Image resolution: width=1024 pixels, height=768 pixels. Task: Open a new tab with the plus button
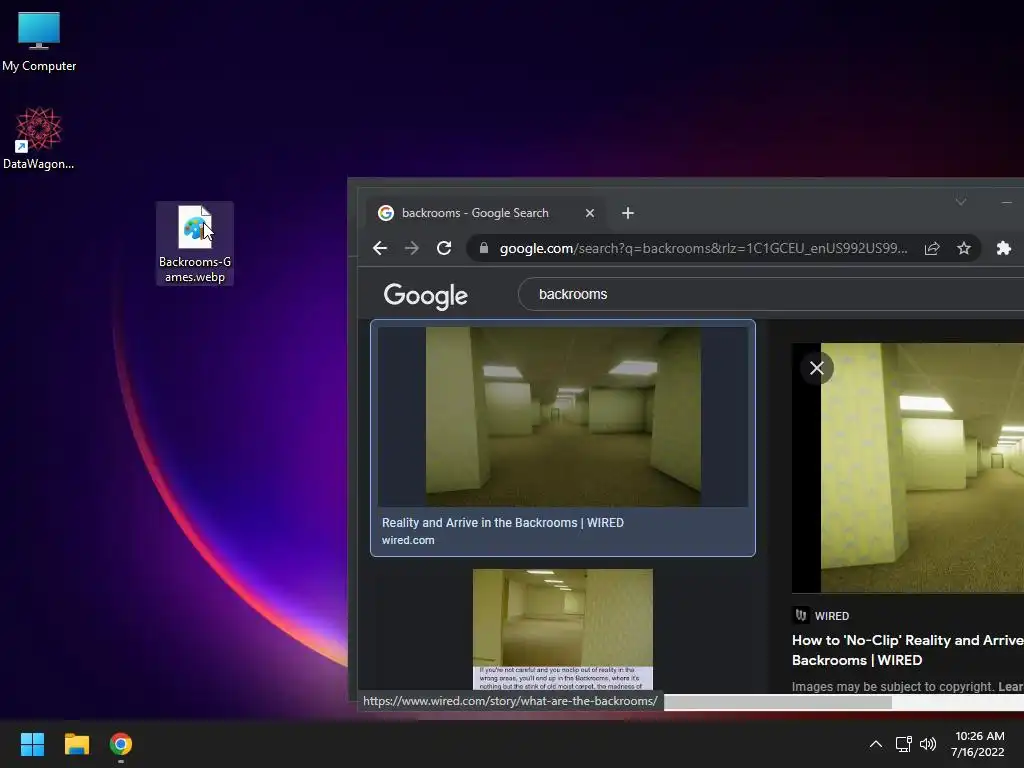click(628, 213)
